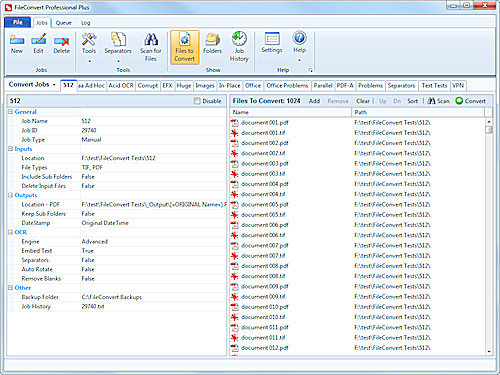Switch to the Log ribbon tab
500x375 pixels.
point(86,23)
